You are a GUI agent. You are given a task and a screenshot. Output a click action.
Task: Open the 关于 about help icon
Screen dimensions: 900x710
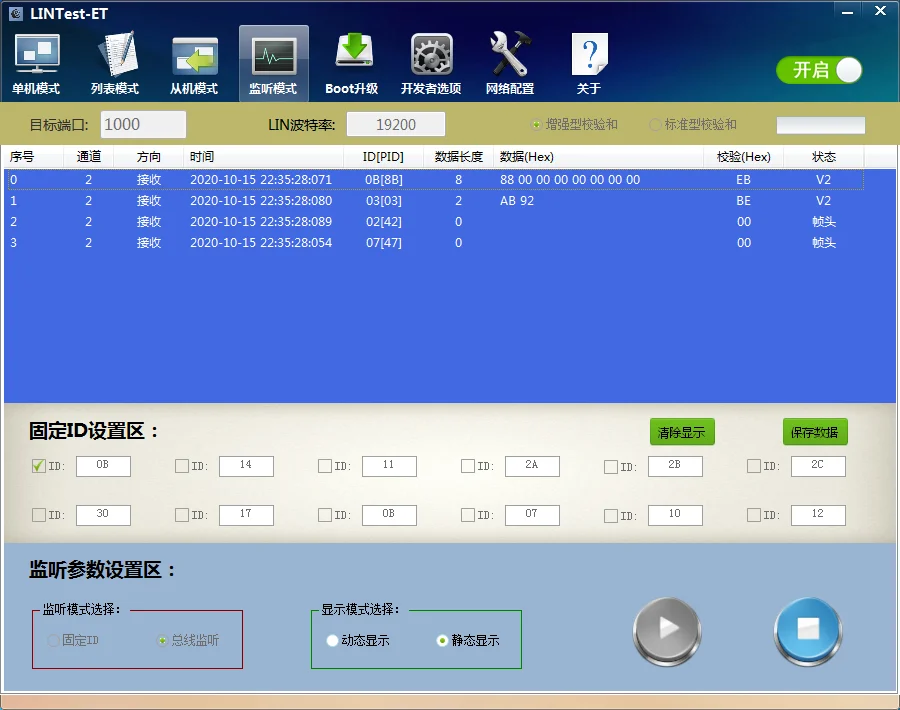click(x=589, y=62)
